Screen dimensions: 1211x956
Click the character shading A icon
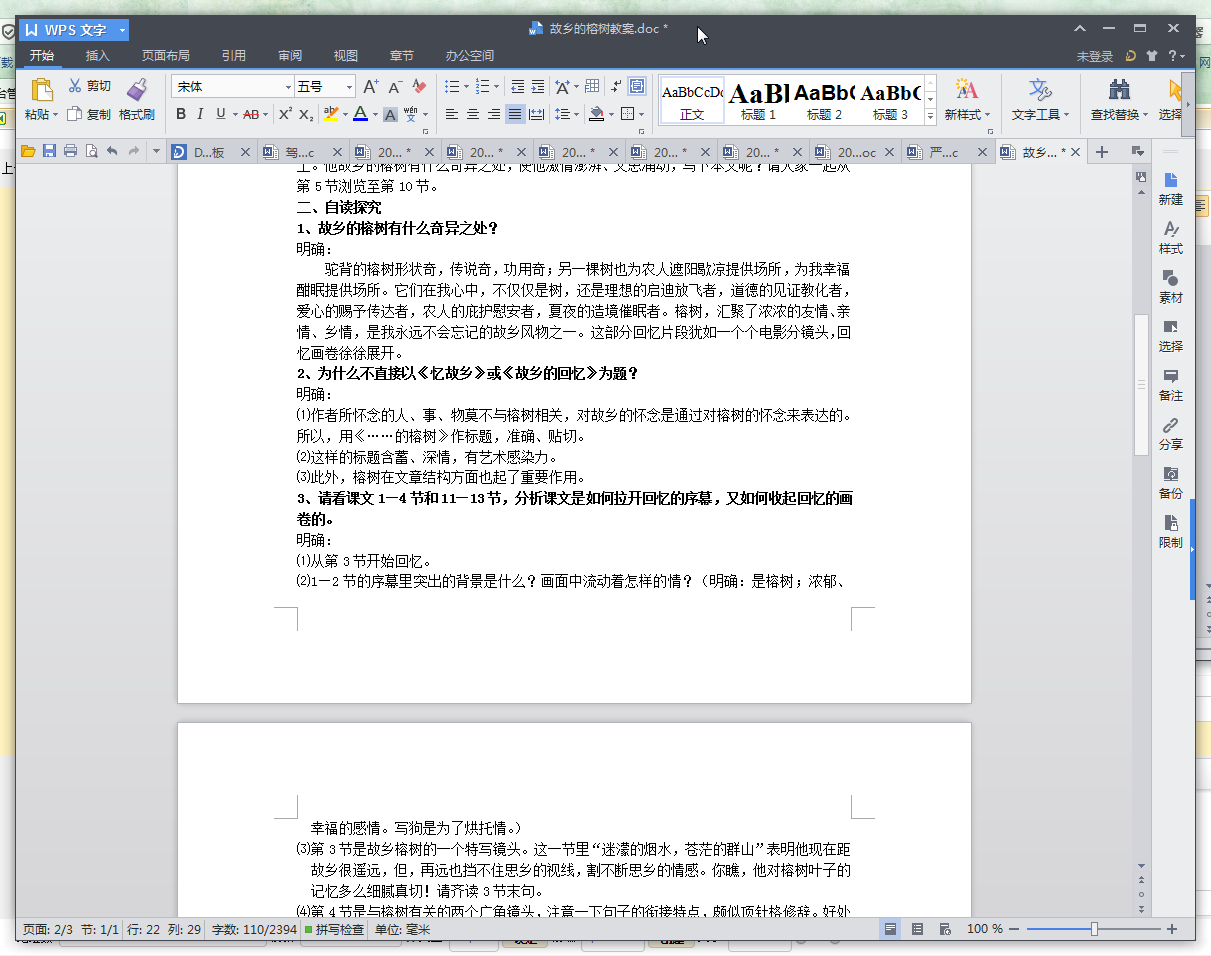[391, 114]
